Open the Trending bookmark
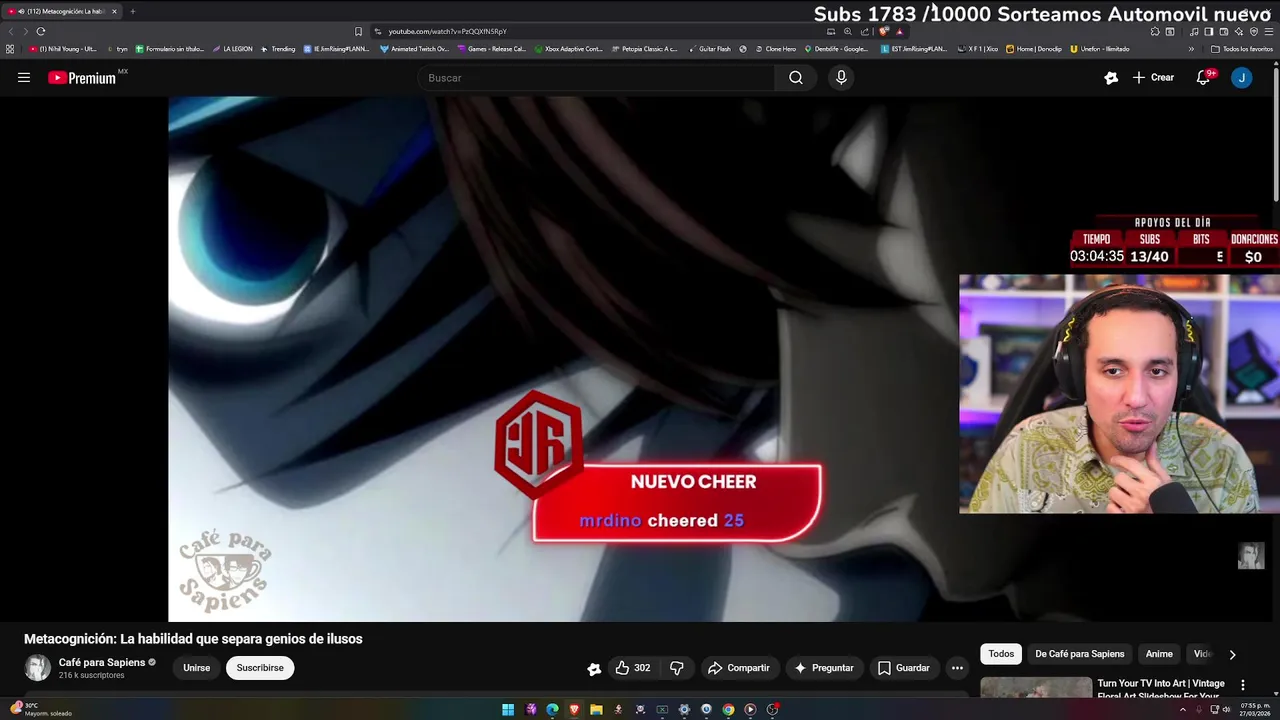Screen dimensions: 1280x720 click(277, 48)
